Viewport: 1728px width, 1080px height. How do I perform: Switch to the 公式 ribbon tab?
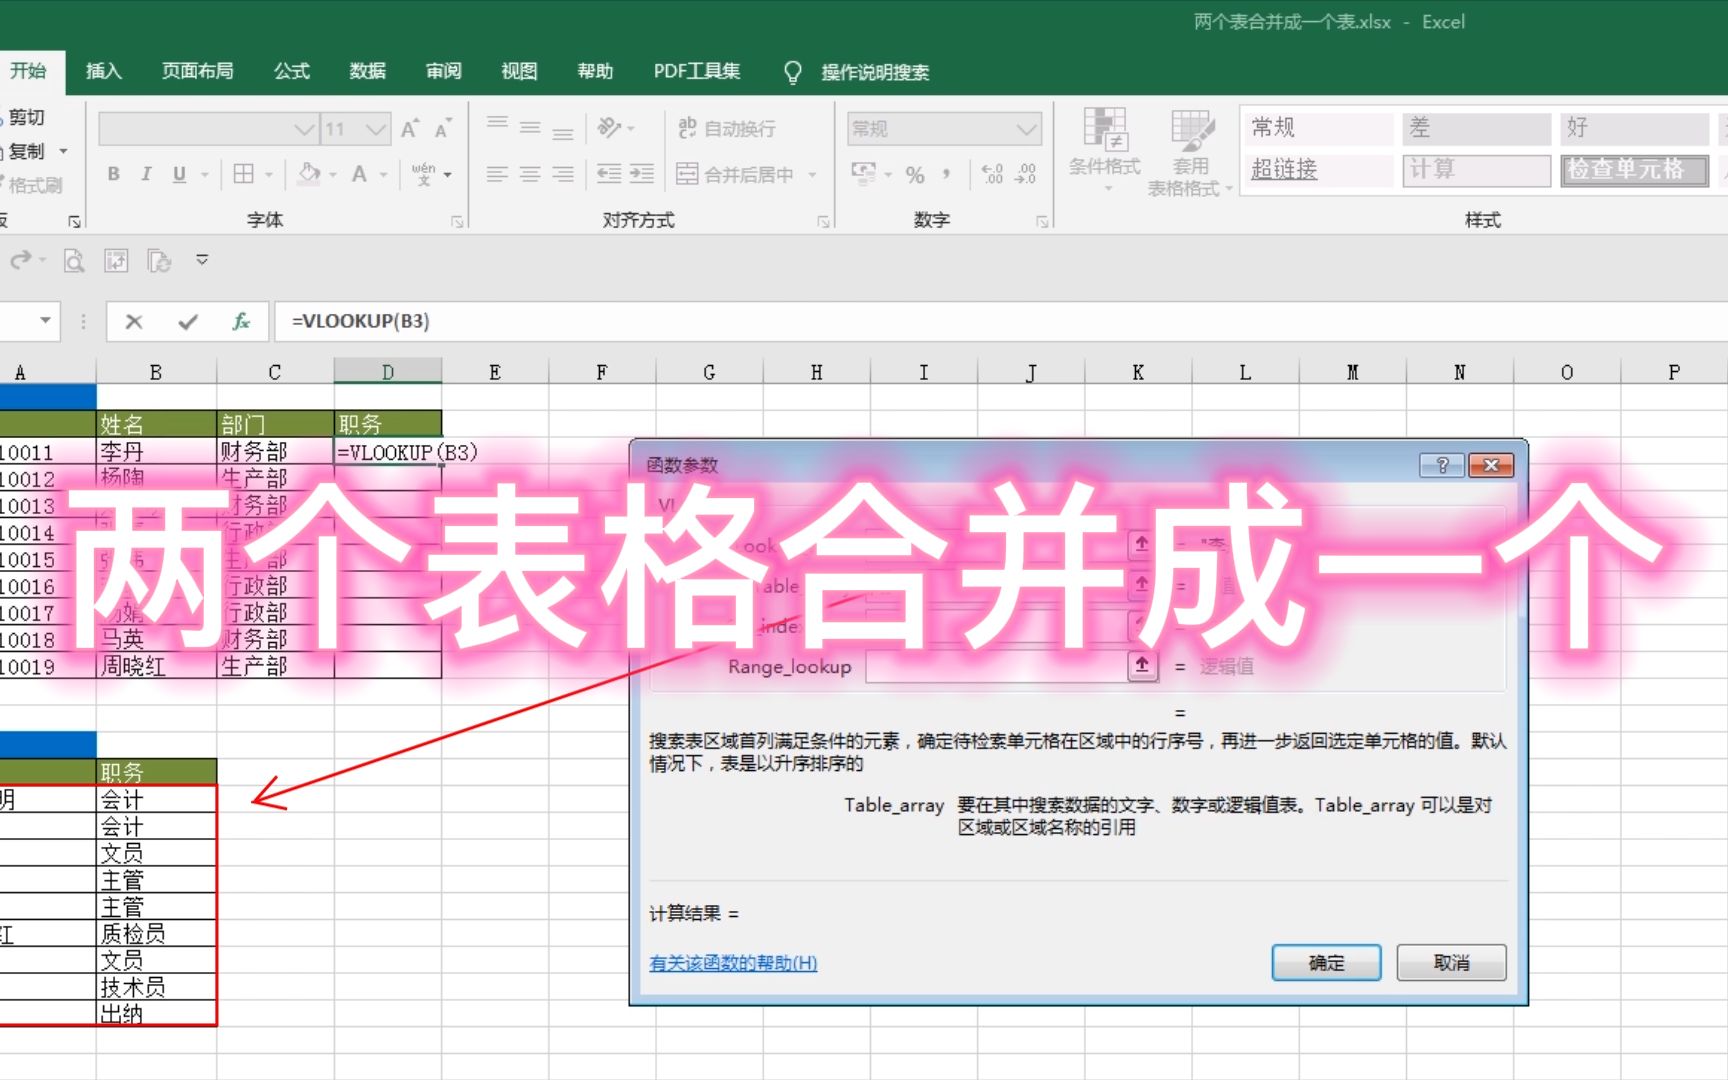click(x=292, y=71)
